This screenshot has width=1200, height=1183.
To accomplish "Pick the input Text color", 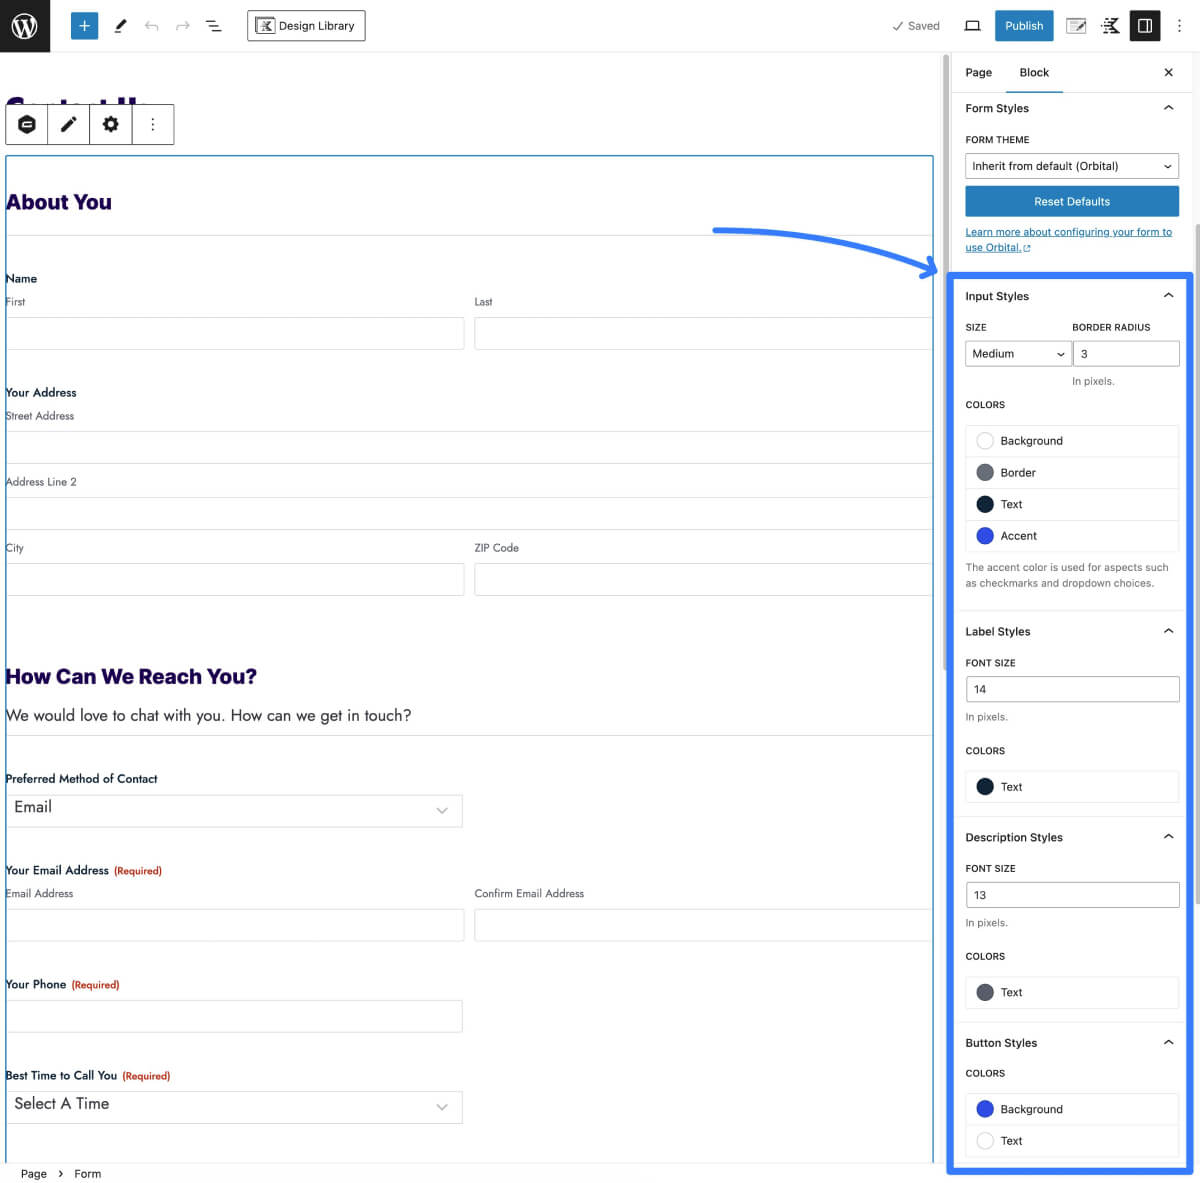I will 1072,504.
